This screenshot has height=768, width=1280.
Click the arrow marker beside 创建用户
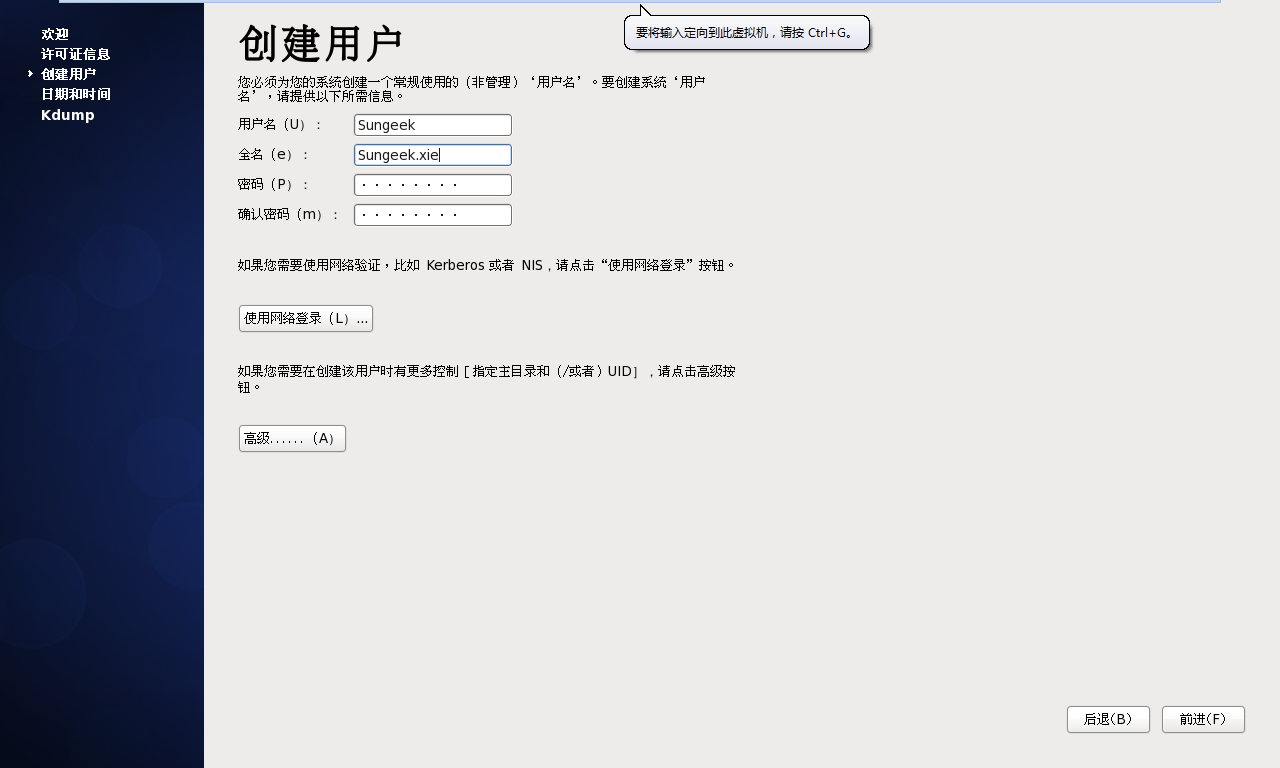29,73
